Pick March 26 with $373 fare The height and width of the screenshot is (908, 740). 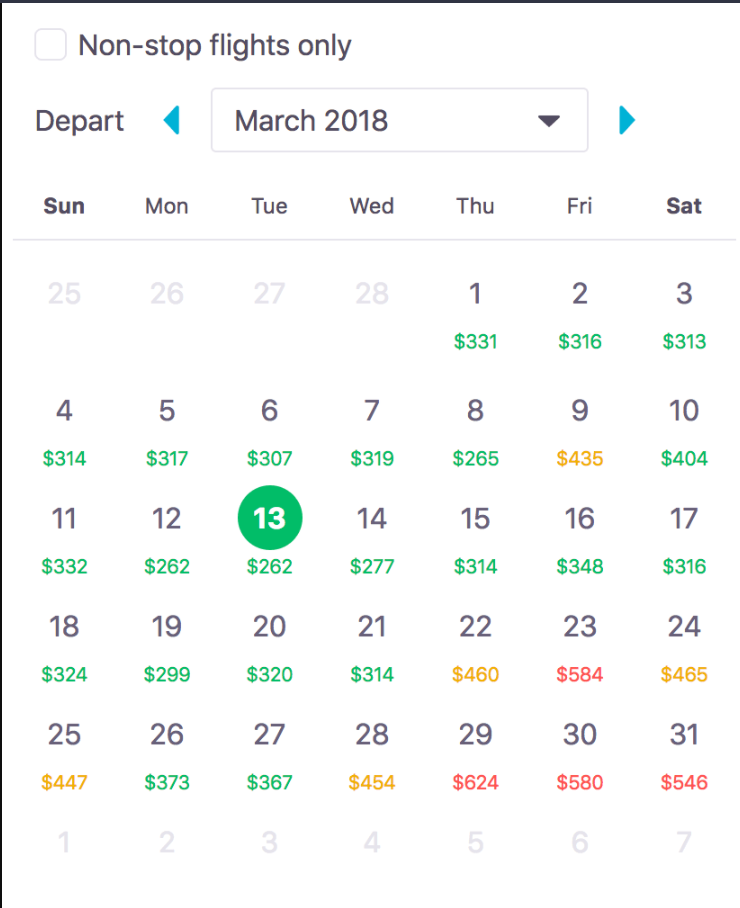click(166, 752)
